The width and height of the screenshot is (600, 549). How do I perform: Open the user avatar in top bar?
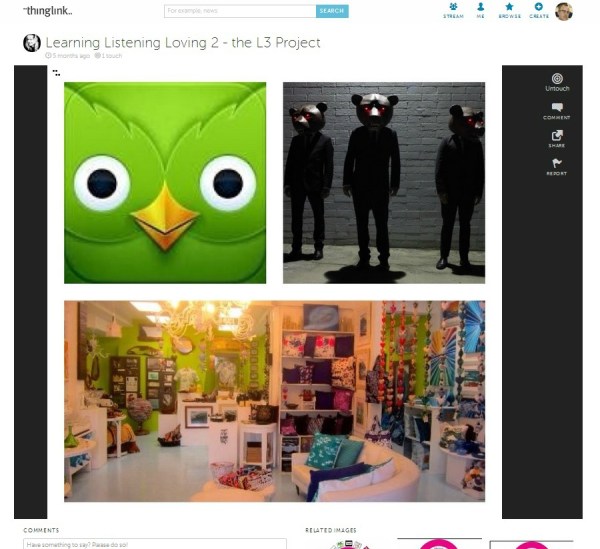coord(564,11)
